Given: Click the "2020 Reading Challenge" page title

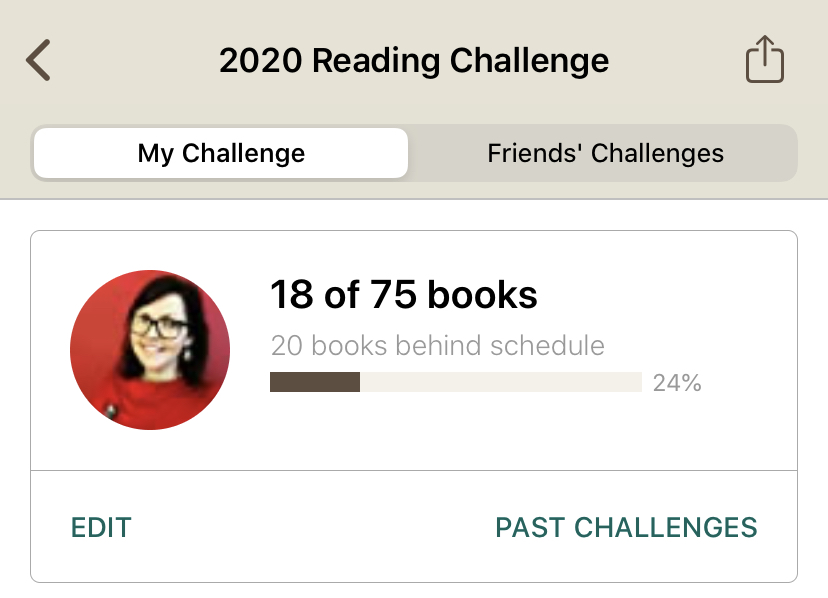Looking at the screenshot, I should point(414,61).
